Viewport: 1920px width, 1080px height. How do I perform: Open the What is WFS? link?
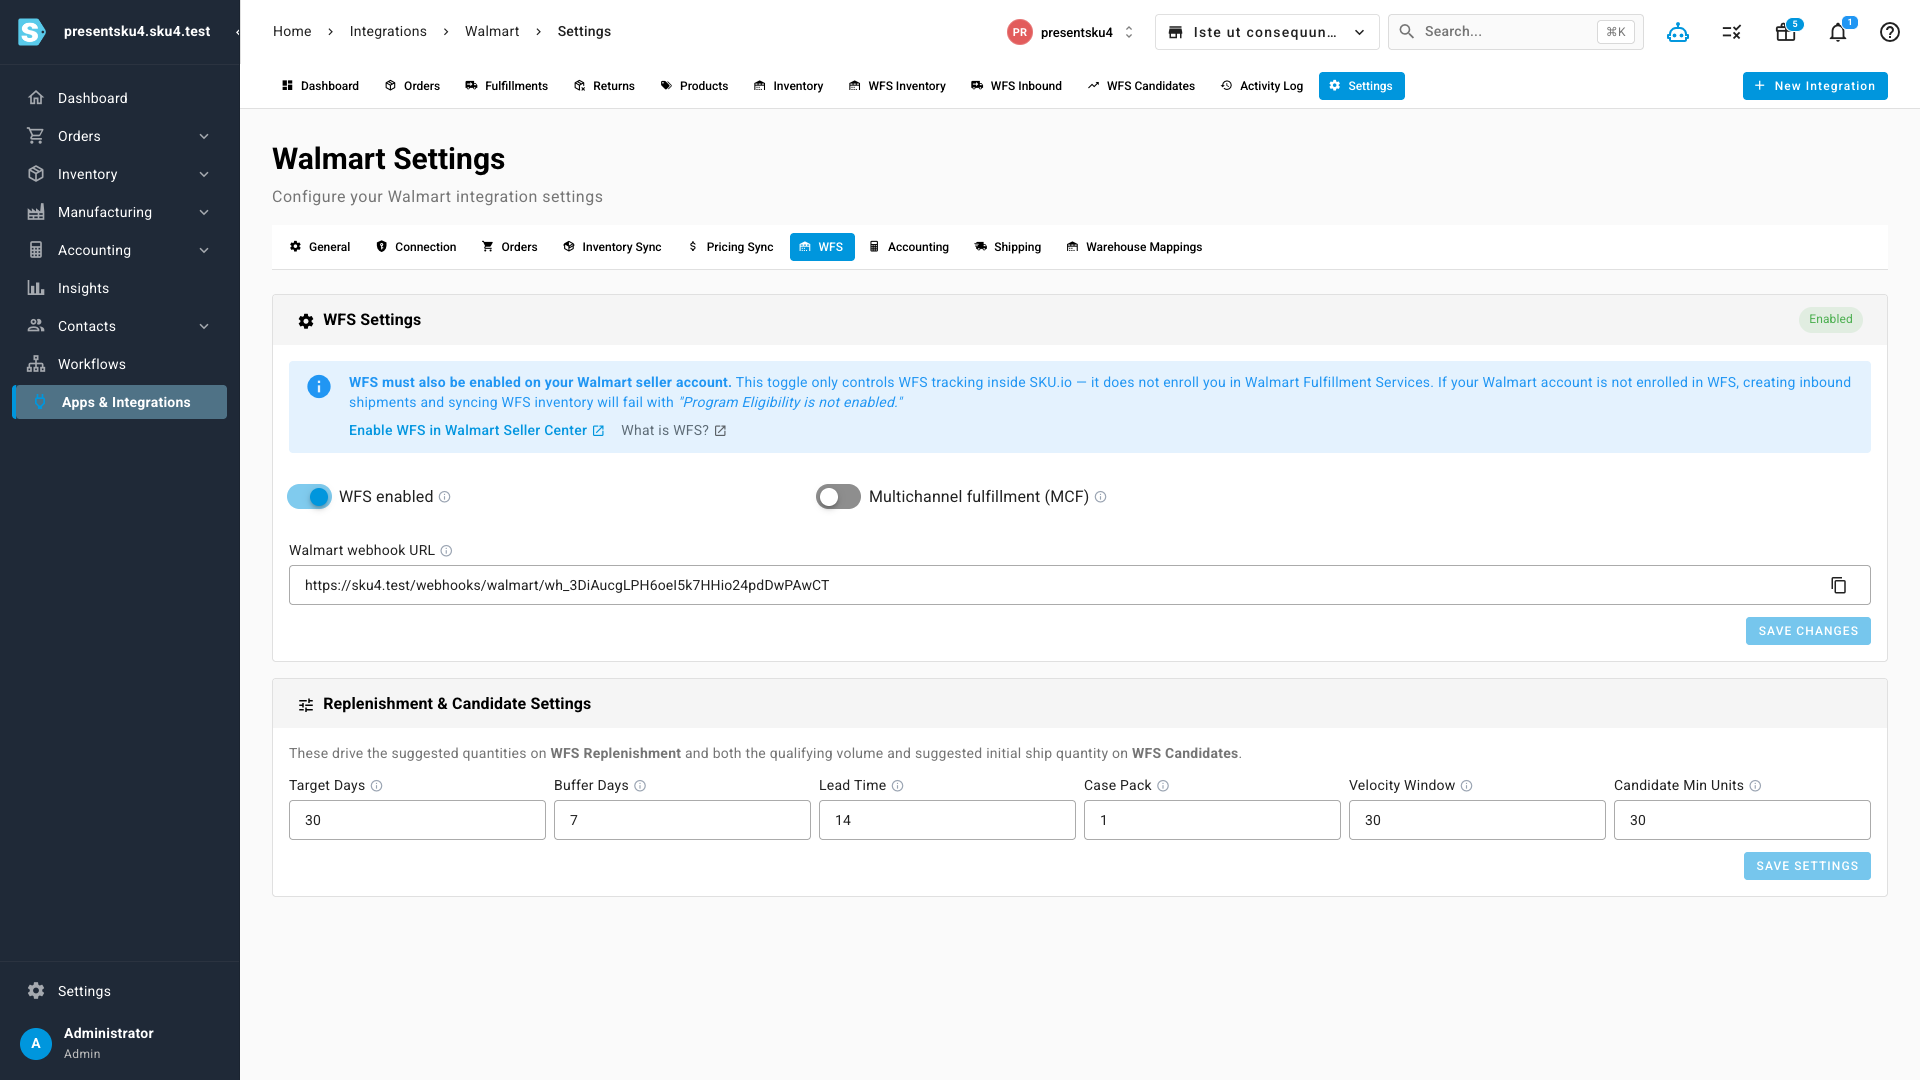coord(673,431)
